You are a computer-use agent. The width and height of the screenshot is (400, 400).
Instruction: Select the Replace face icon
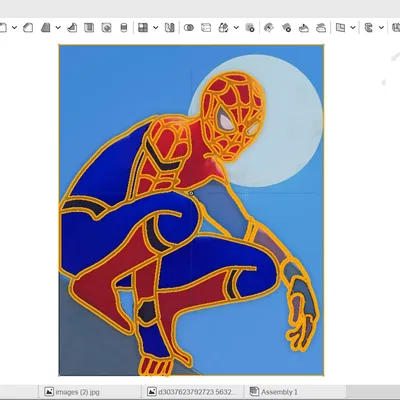[x=321, y=28]
